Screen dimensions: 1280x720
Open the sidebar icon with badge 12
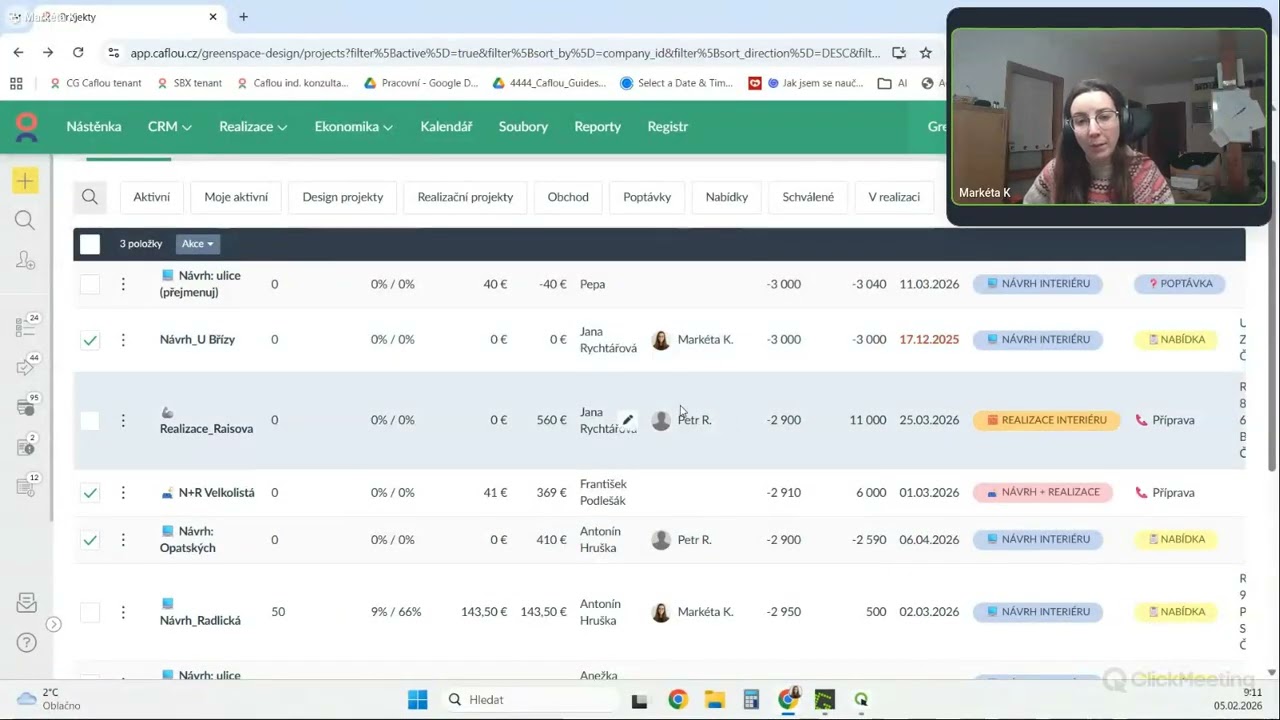coord(25,486)
